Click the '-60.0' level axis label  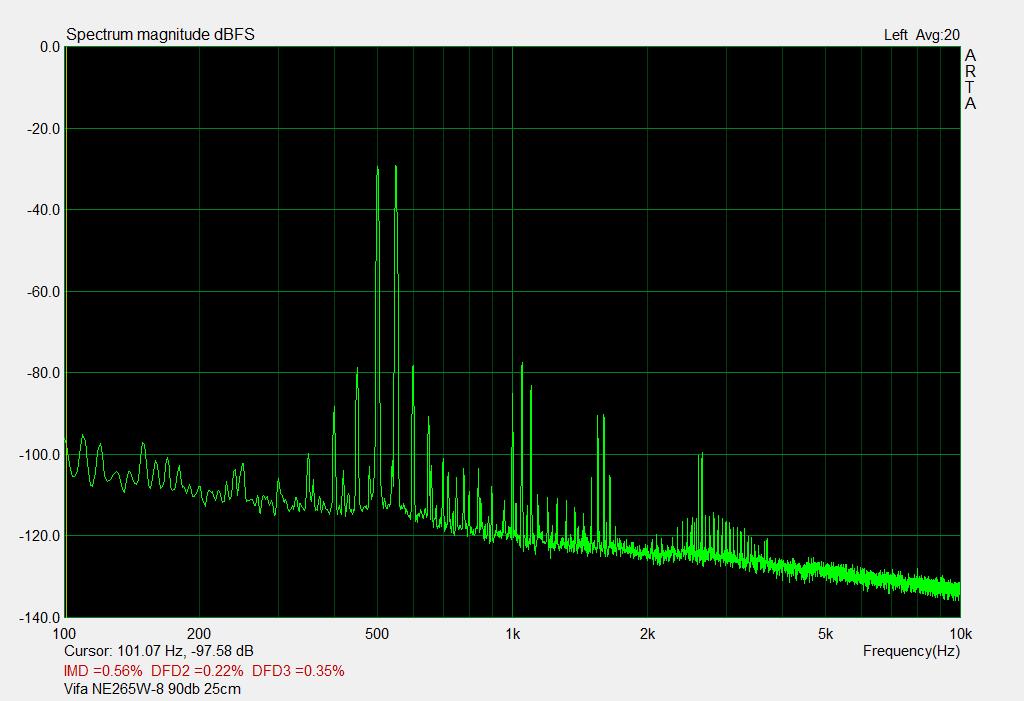42,291
